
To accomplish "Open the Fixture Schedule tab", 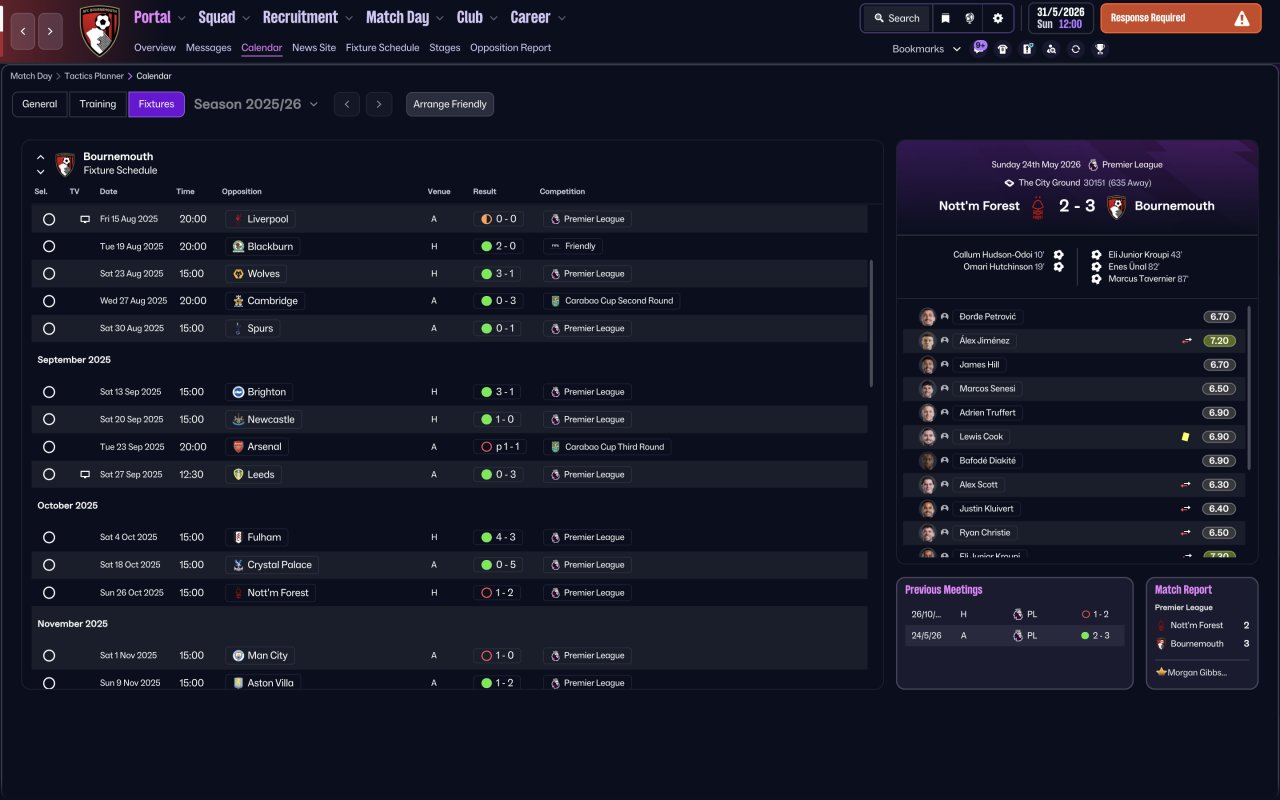I will (382, 48).
